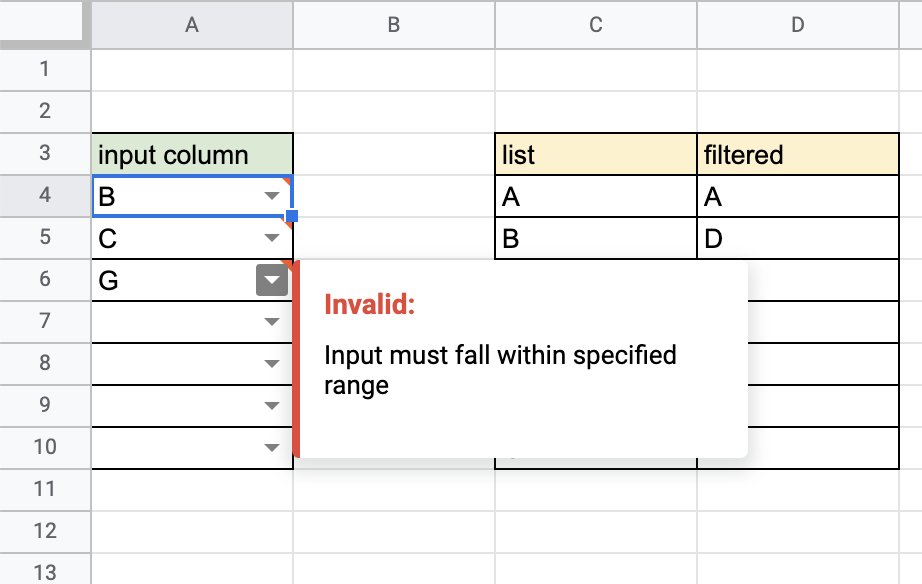Select cell C4 containing A
922x584 pixels.
(596, 196)
